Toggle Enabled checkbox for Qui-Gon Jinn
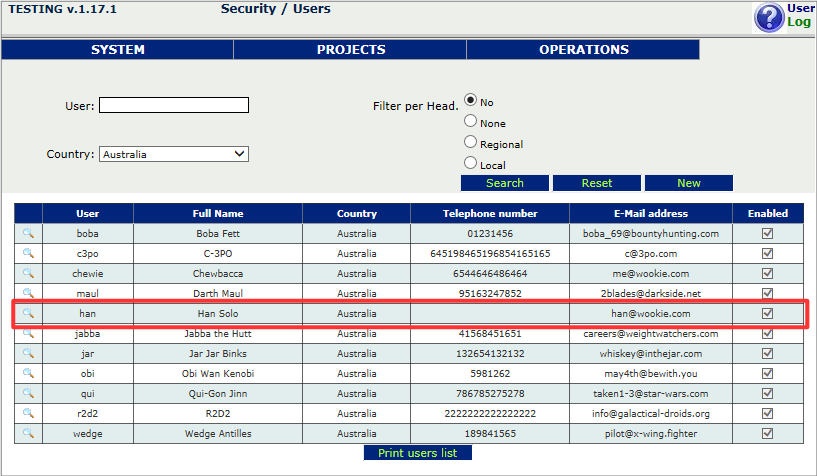This screenshot has width=817, height=476. [x=768, y=393]
